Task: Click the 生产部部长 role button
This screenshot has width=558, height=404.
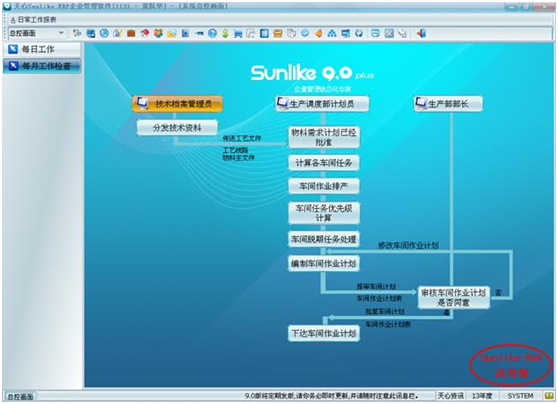Action: [448, 104]
